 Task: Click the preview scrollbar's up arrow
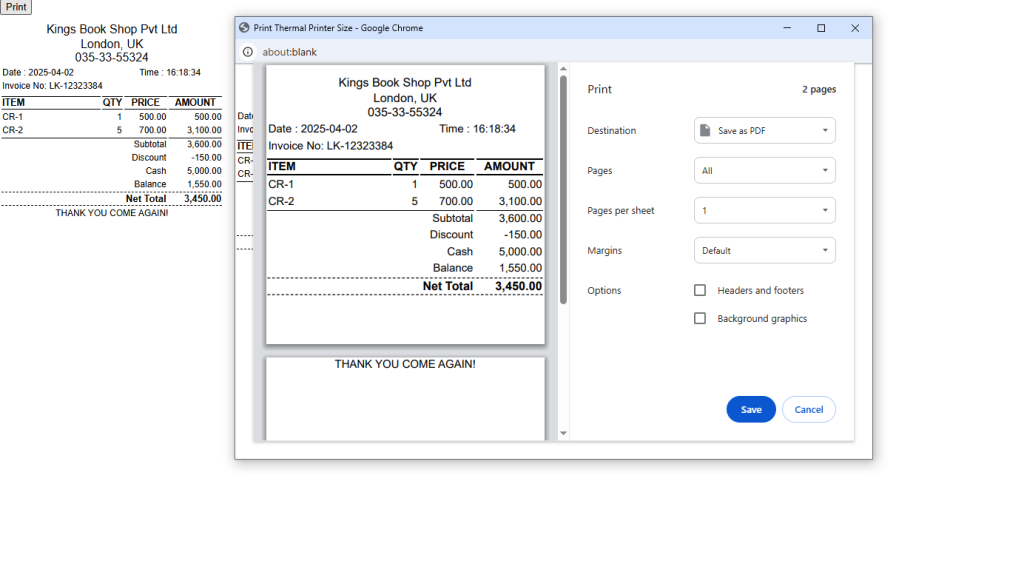563,69
